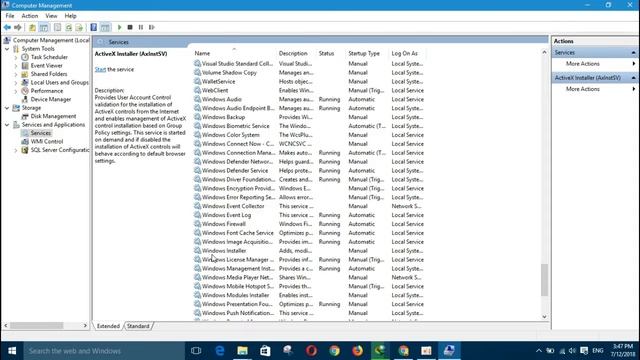This screenshot has width=640, height=360.
Task: Switch to the Extended tab
Action: (x=108, y=326)
